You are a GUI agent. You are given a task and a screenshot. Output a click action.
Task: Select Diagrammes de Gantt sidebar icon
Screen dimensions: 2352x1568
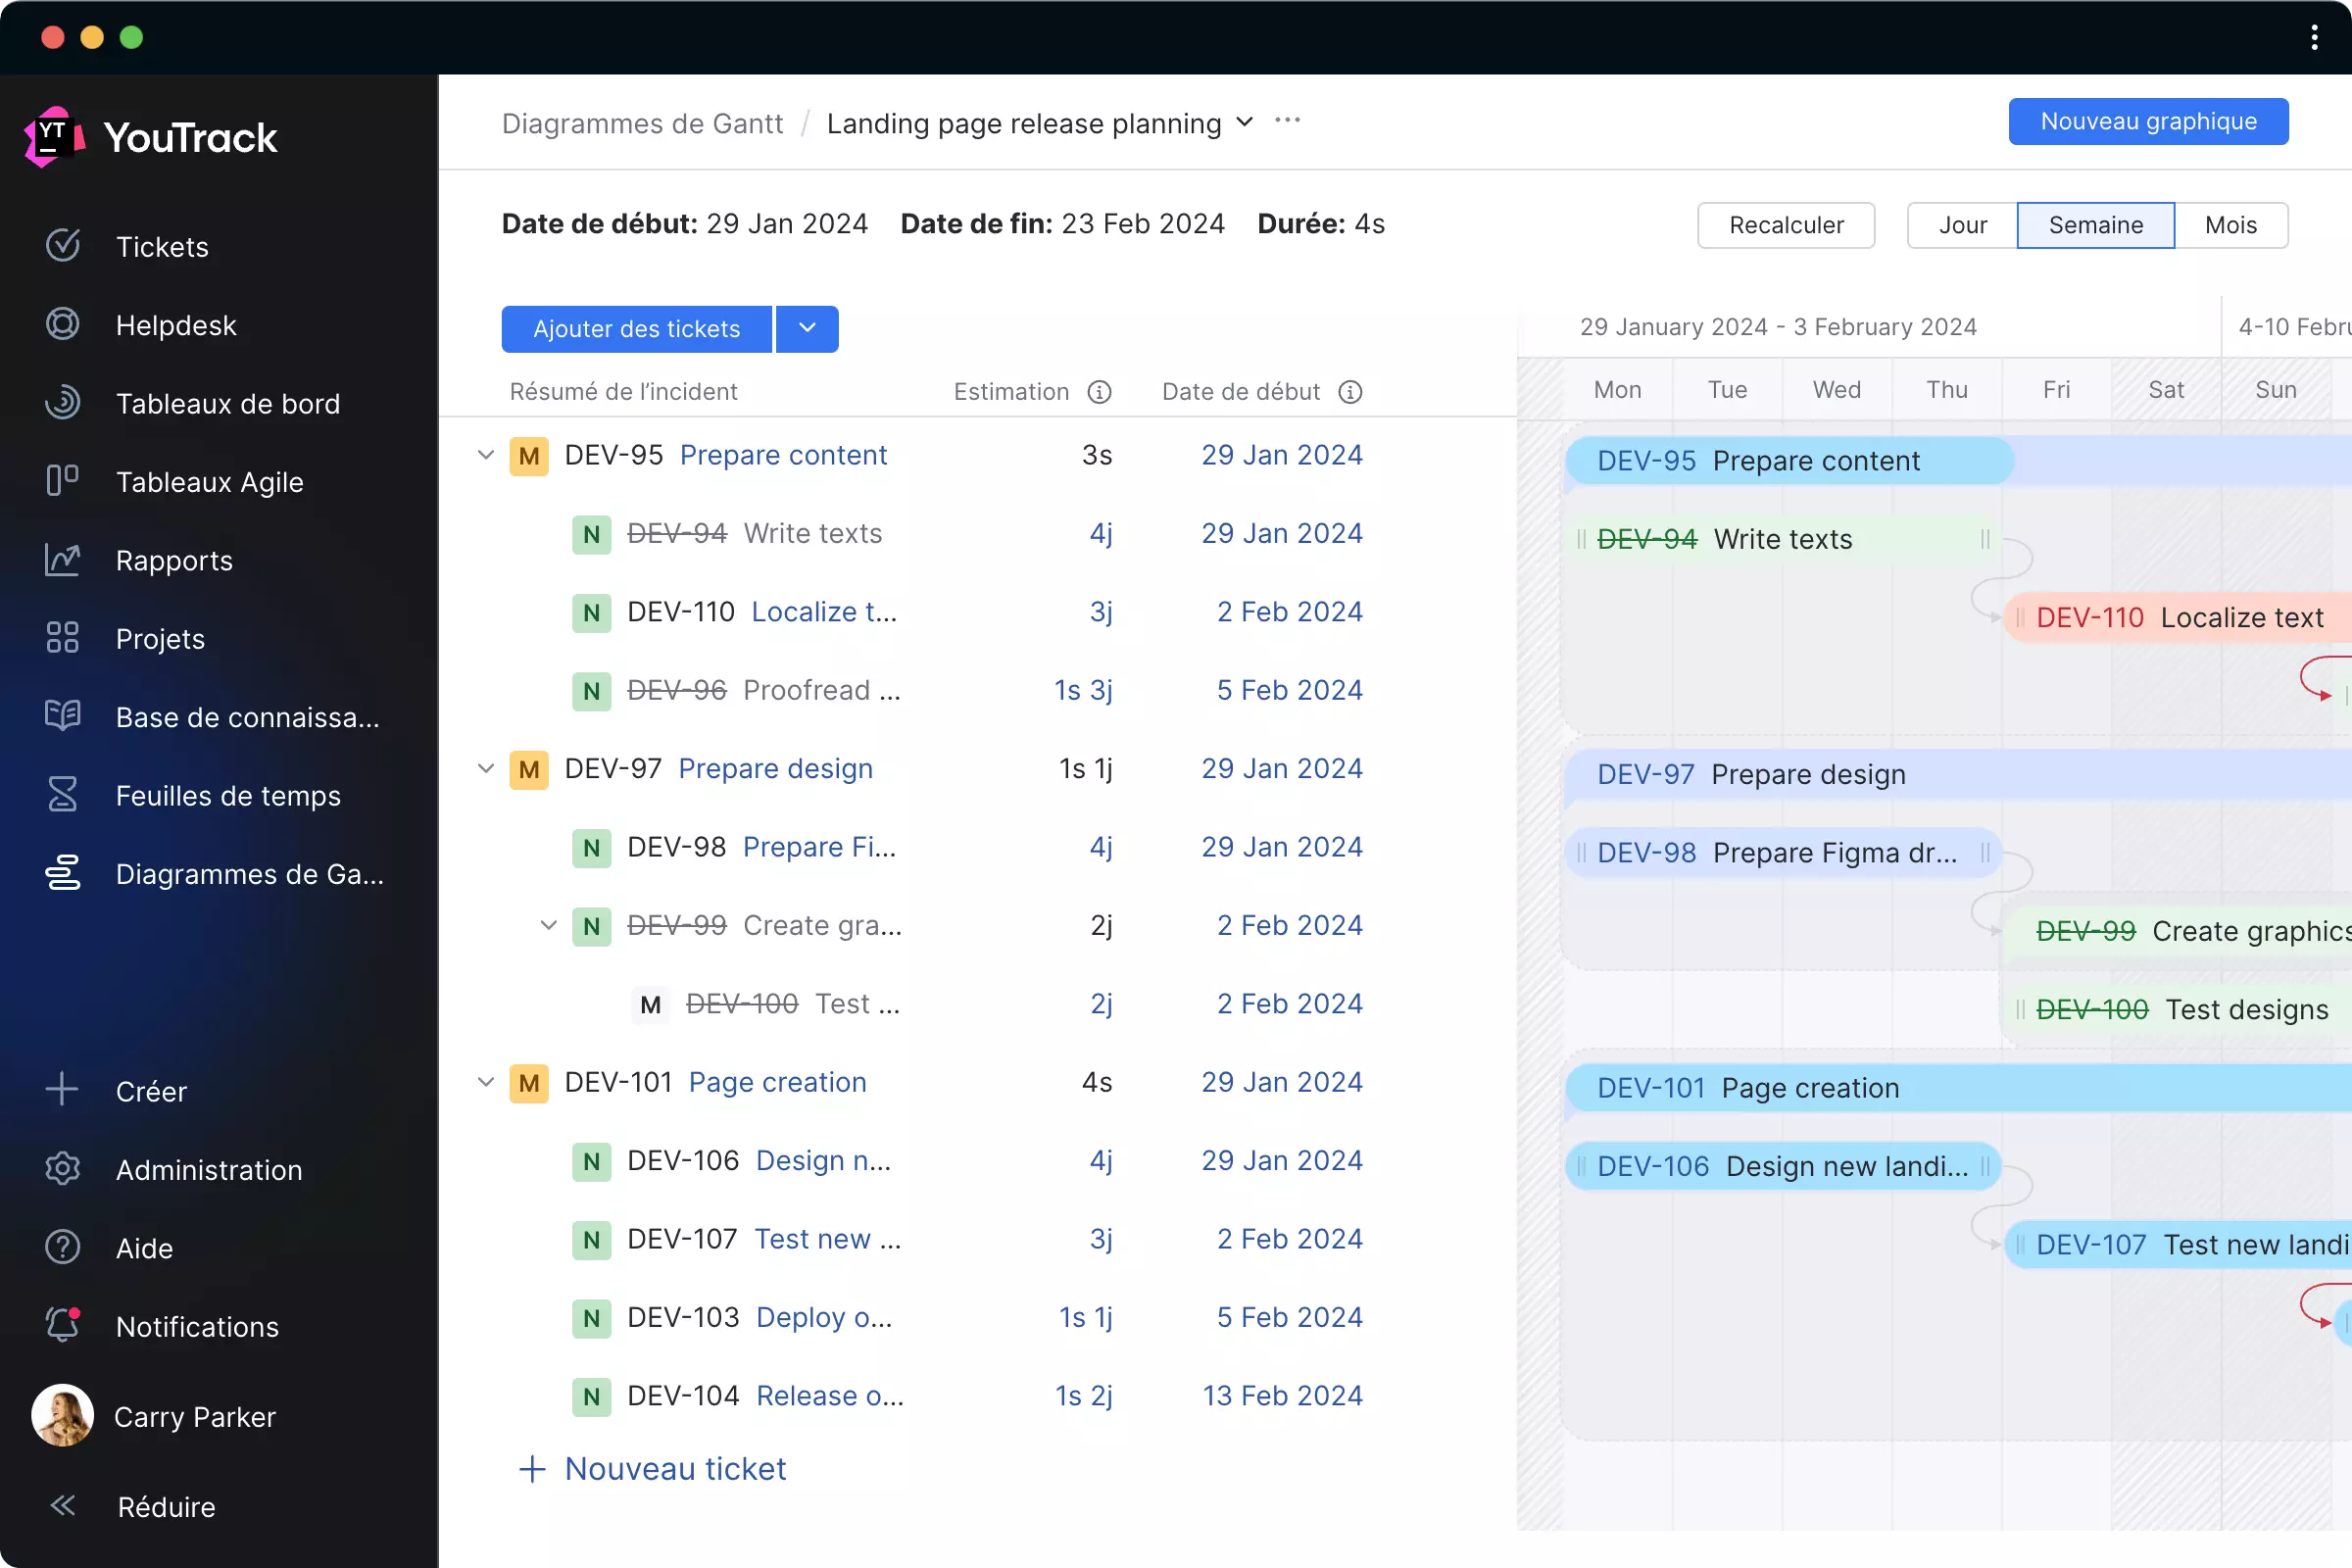pos(63,873)
